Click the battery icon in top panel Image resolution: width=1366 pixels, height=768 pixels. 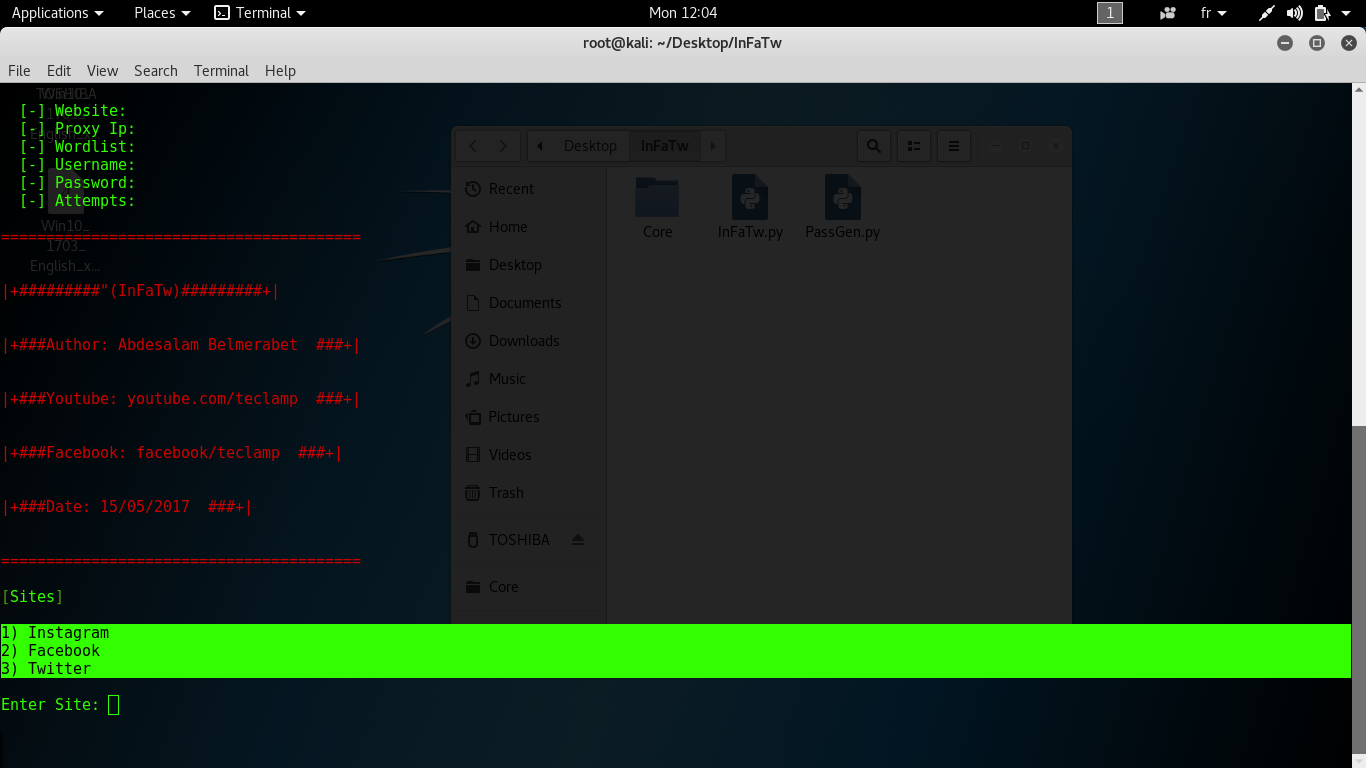[1322, 13]
